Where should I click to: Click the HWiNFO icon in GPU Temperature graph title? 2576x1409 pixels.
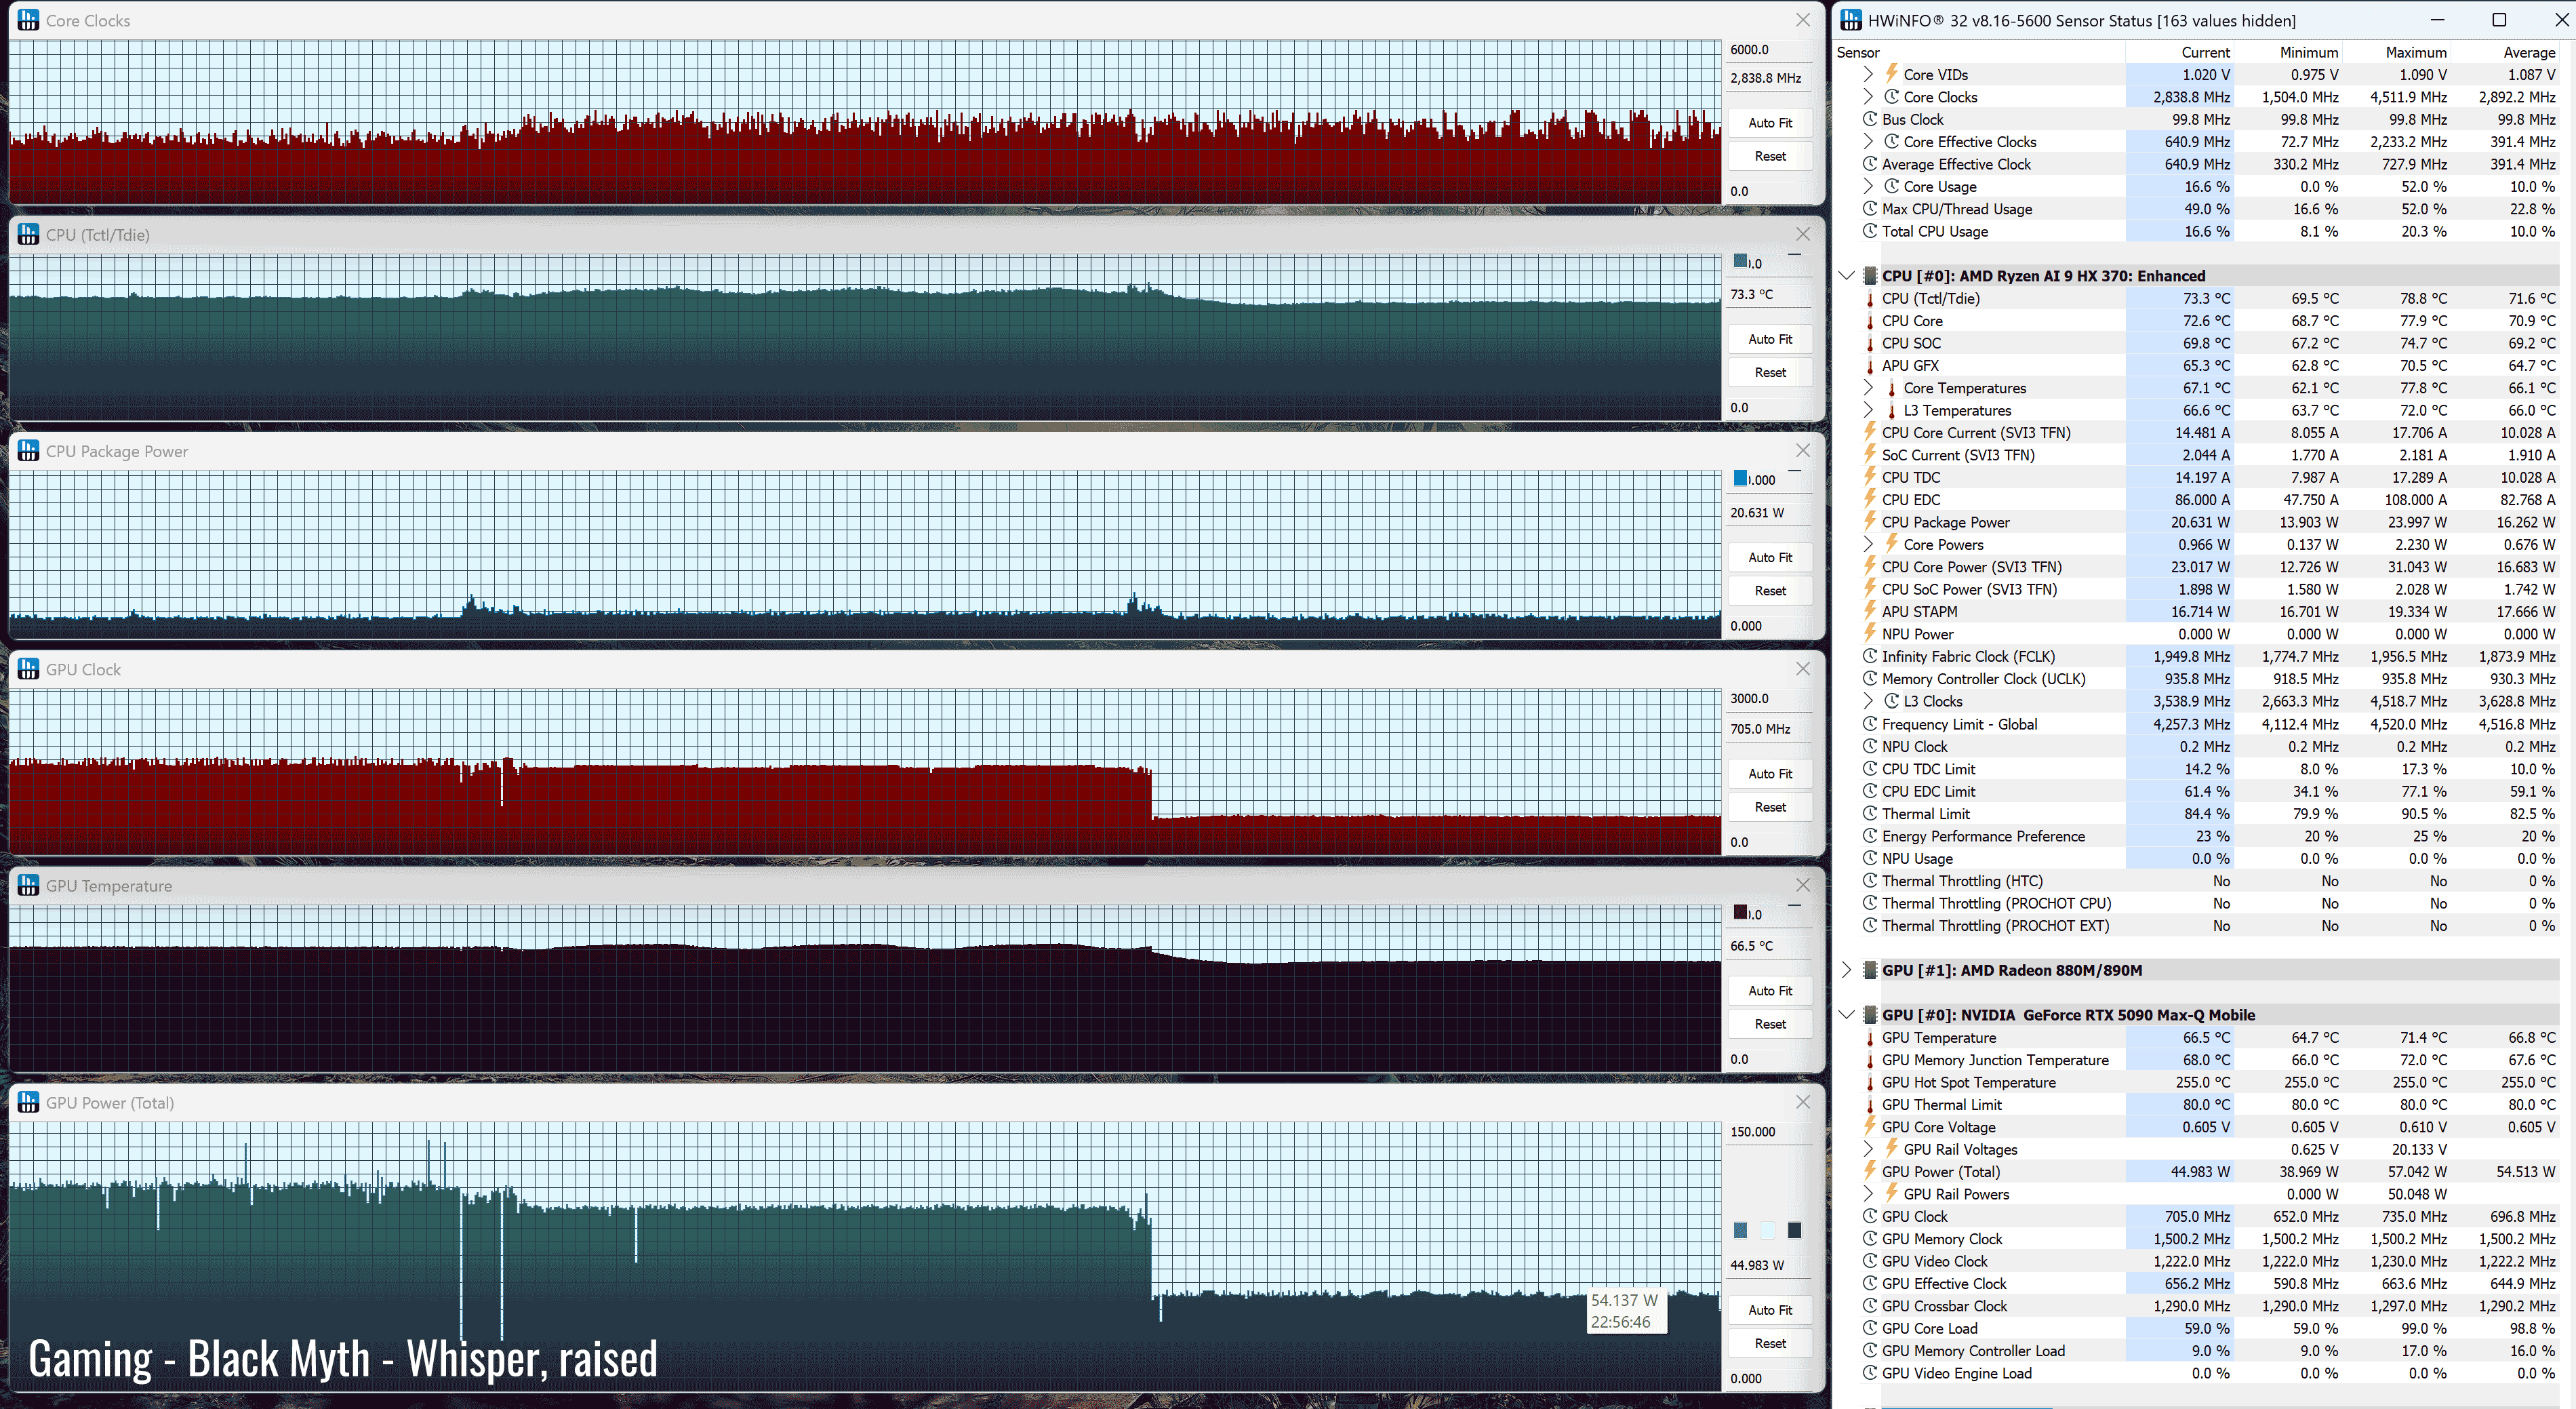(28, 886)
